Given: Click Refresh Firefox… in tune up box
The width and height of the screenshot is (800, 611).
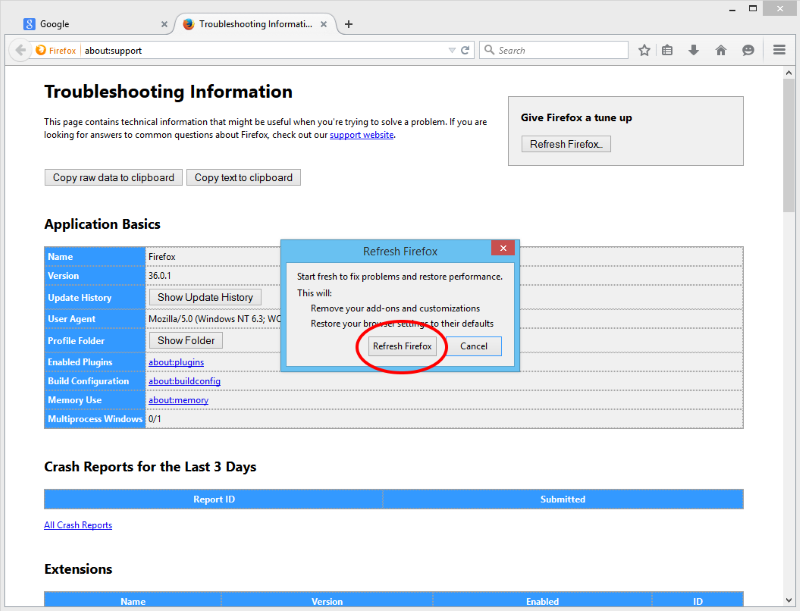Looking at the screenshot, I should pyautogui.click(x=566, y=144).
